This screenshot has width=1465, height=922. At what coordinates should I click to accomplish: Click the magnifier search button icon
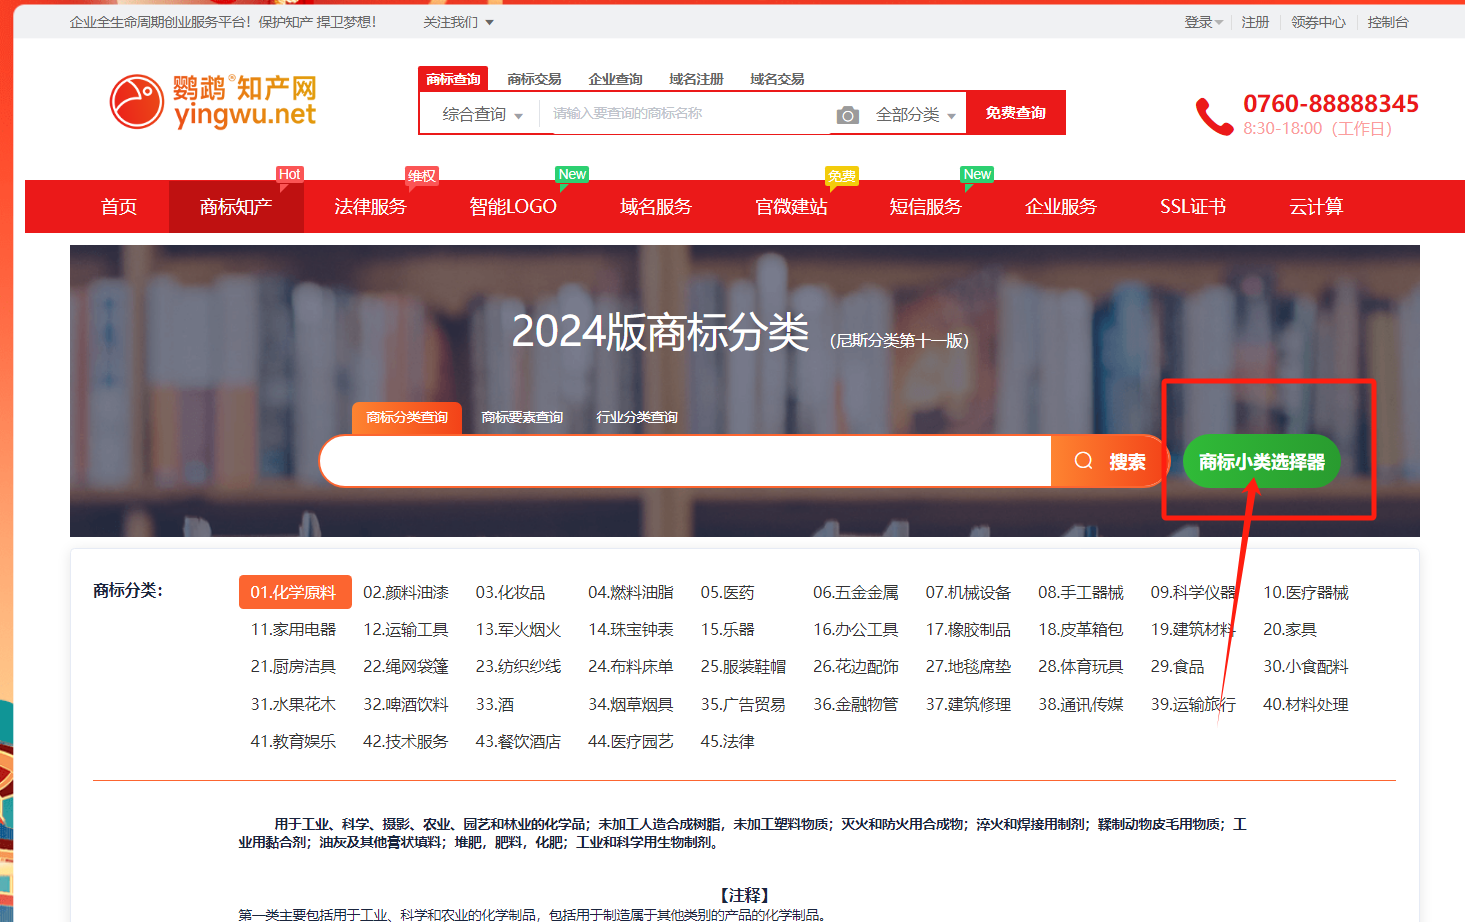pyautogui.click(x=1084, y=461)
